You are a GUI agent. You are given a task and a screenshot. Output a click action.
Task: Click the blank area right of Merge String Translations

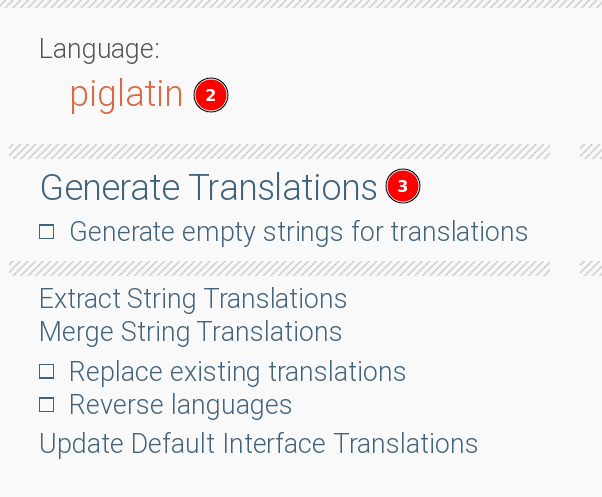[x=470, y=331]
